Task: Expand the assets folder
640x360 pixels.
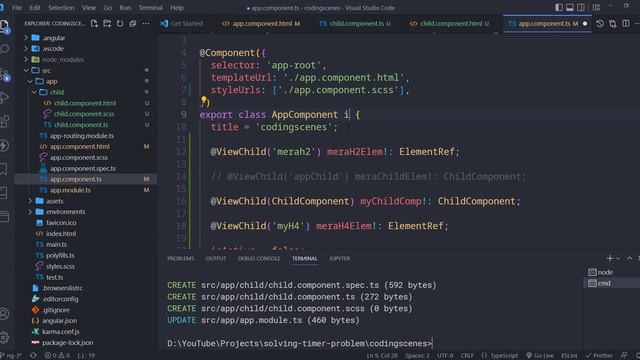Action: pos(54,201)
